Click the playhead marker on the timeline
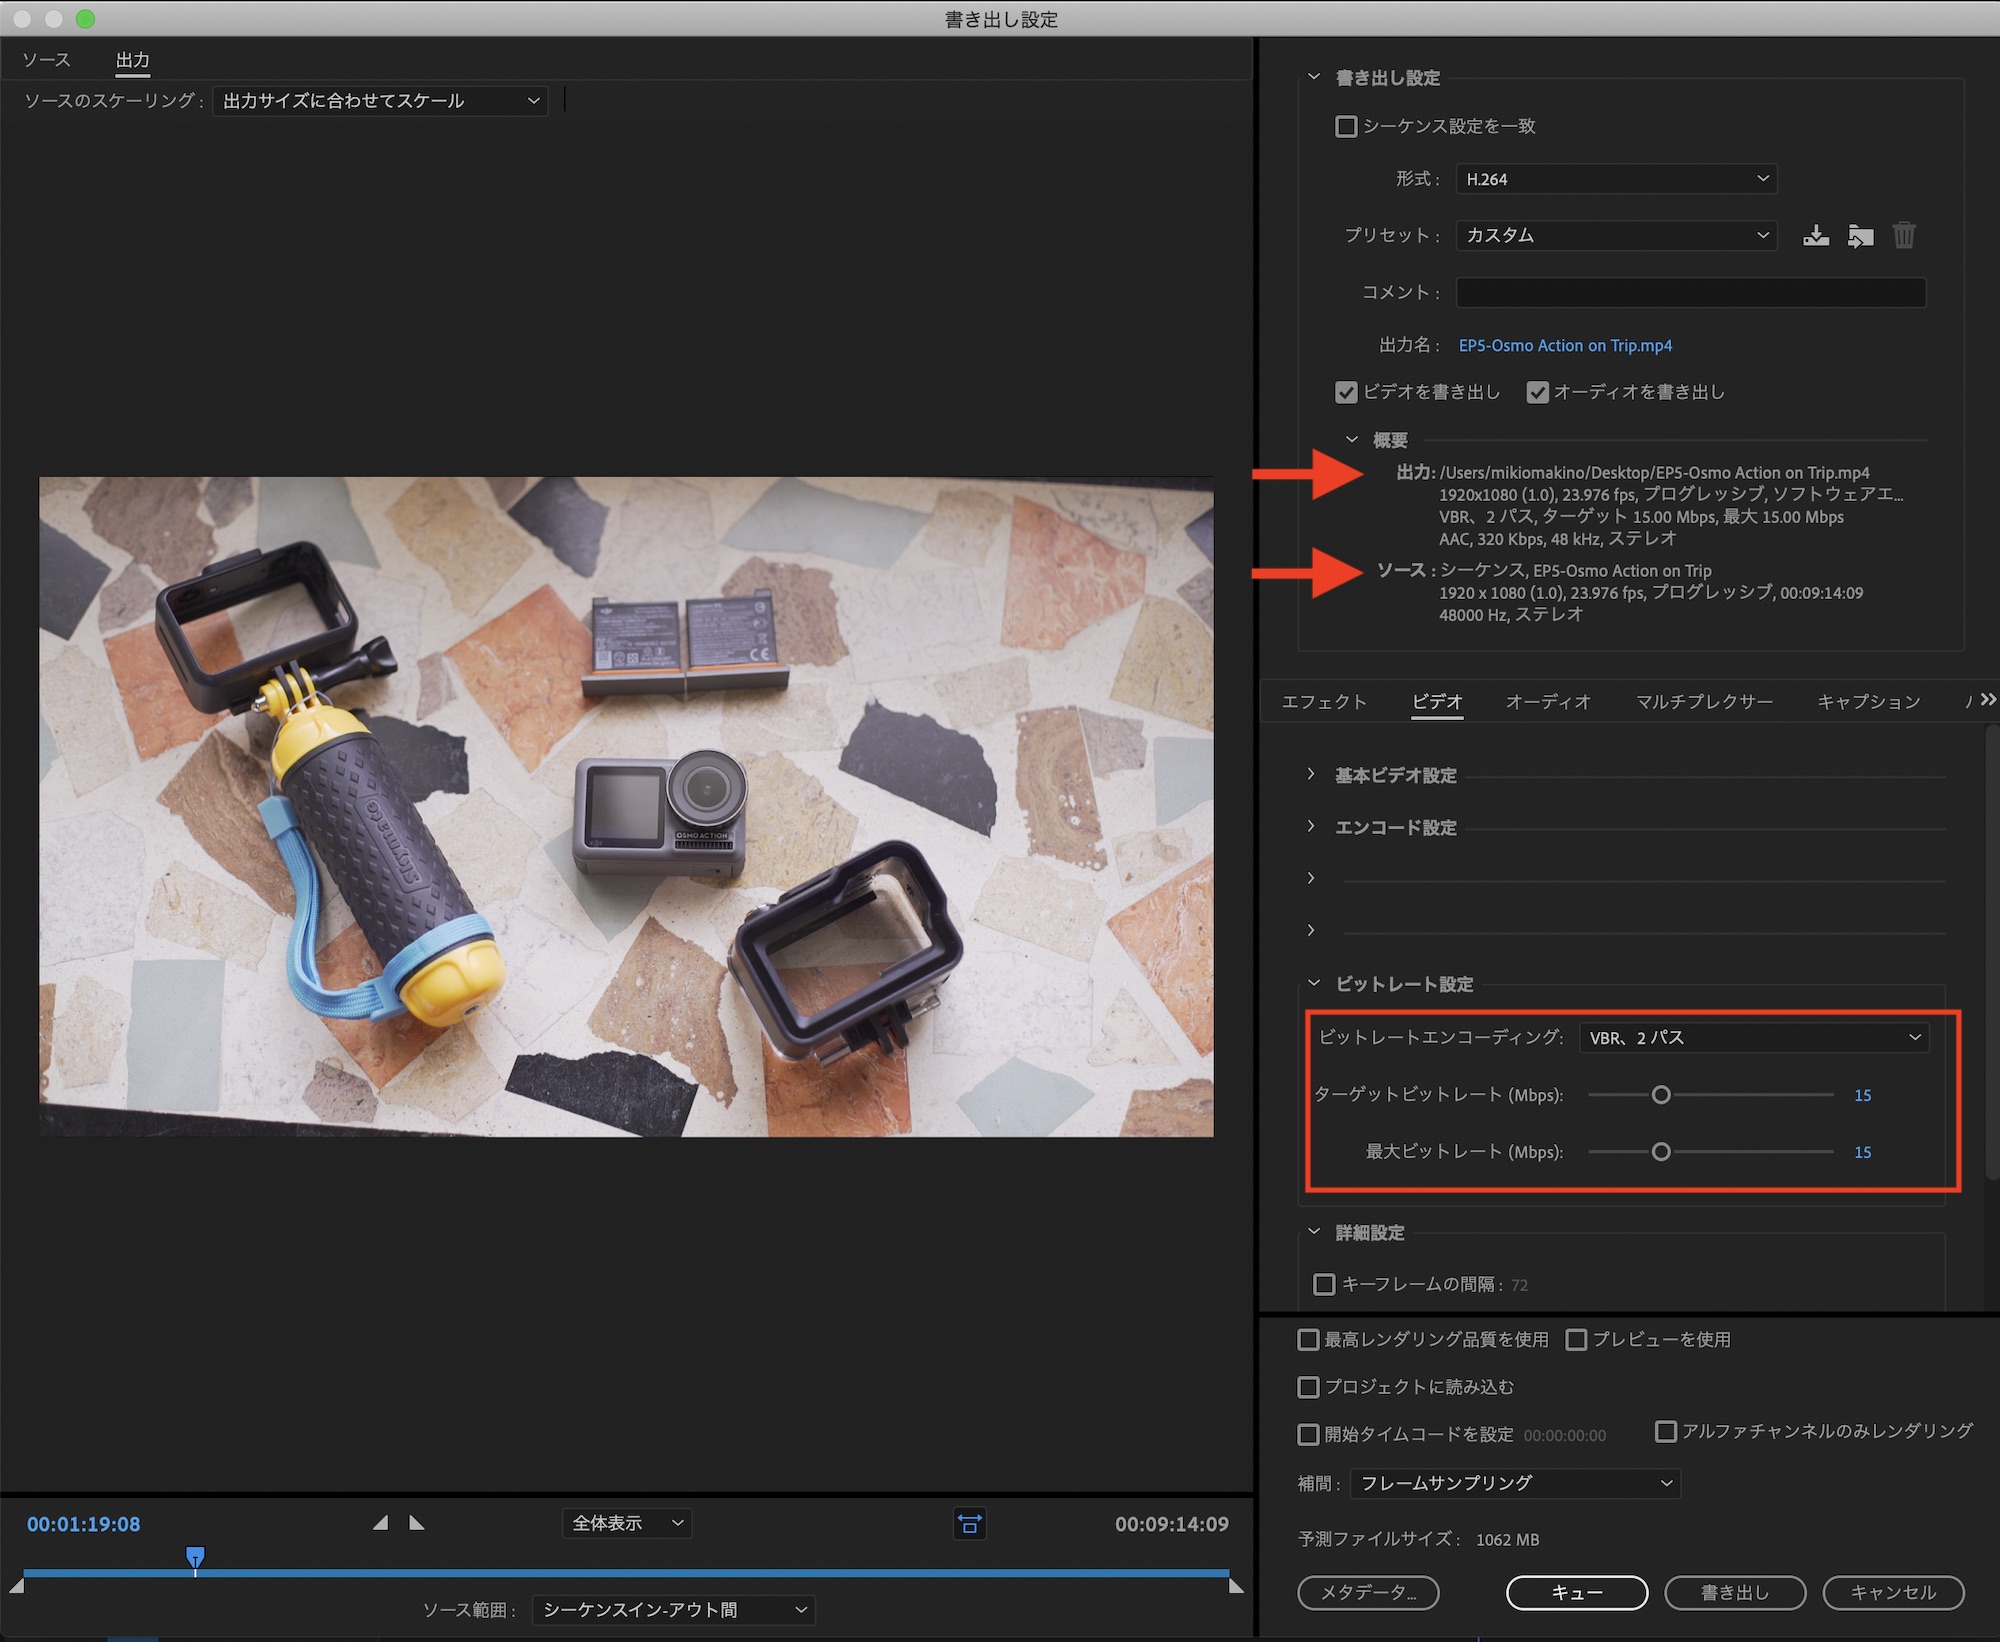2000x1642 pixels. coord(195,1557)
